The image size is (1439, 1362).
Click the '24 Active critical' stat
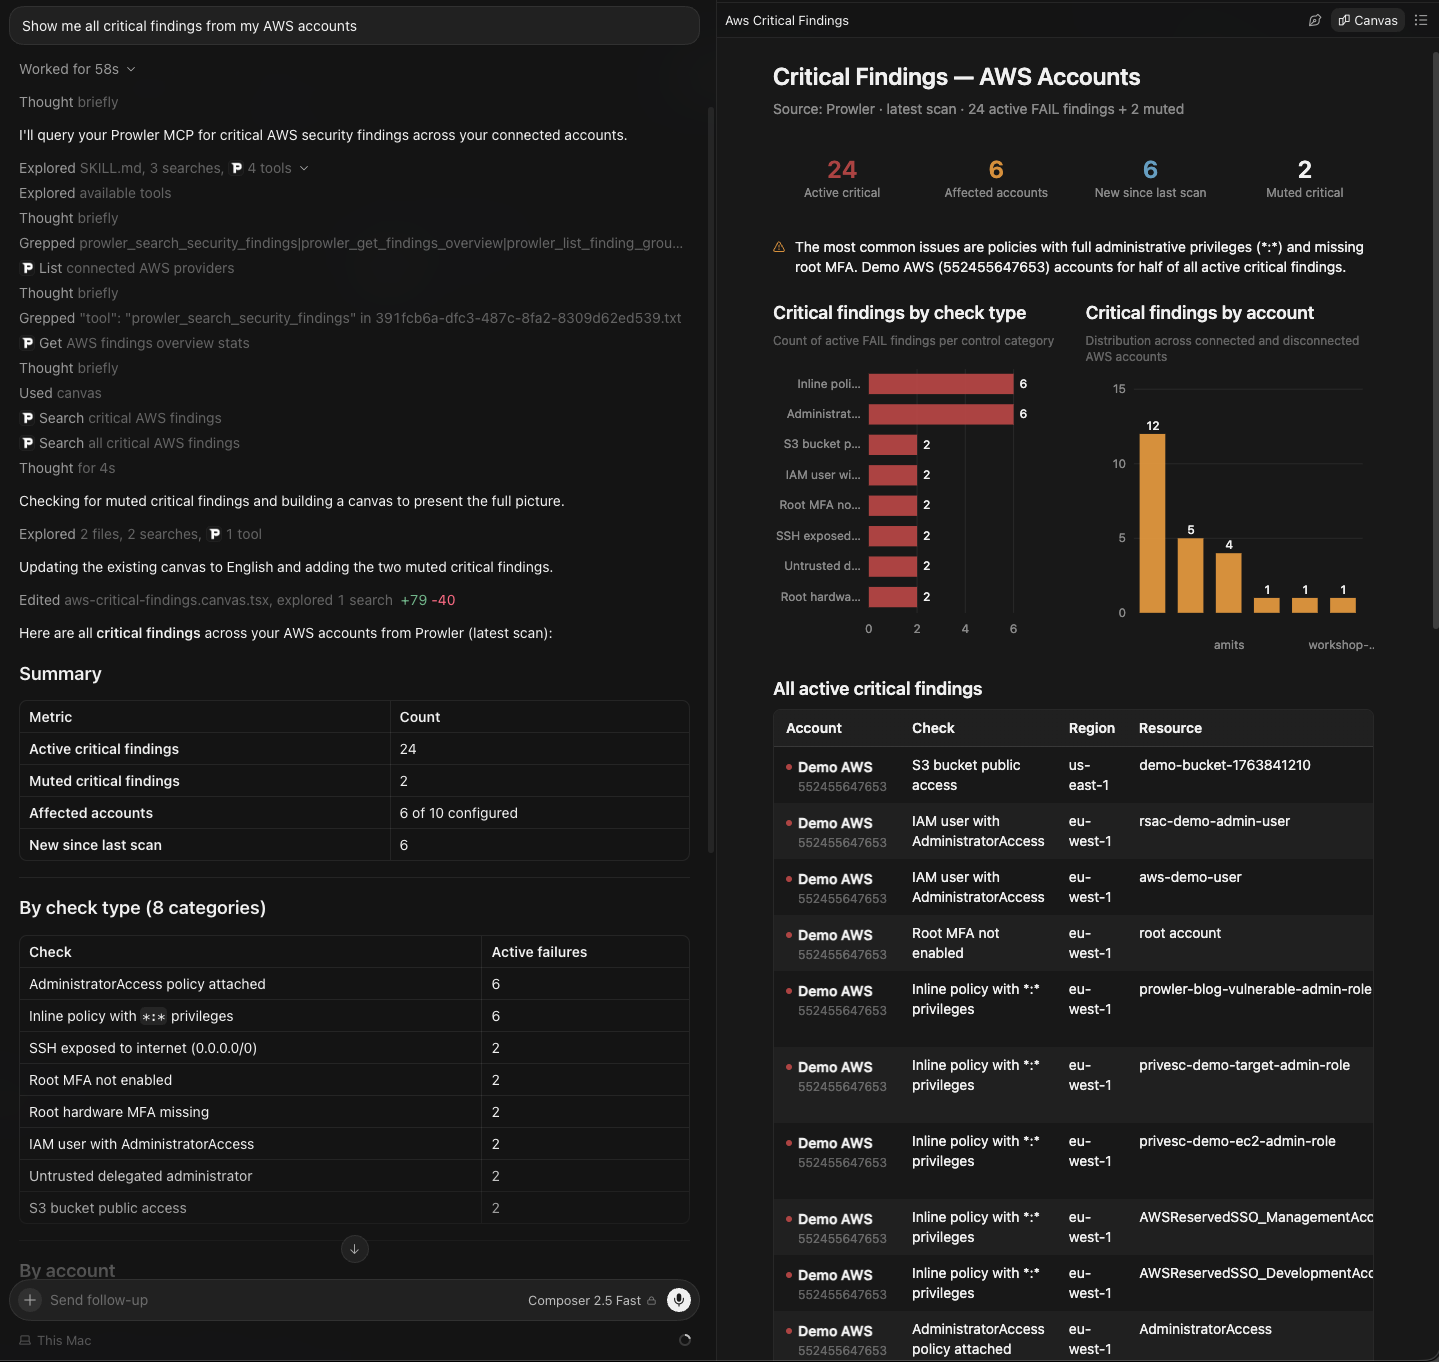pyautogui.click(x=842, y=179)
